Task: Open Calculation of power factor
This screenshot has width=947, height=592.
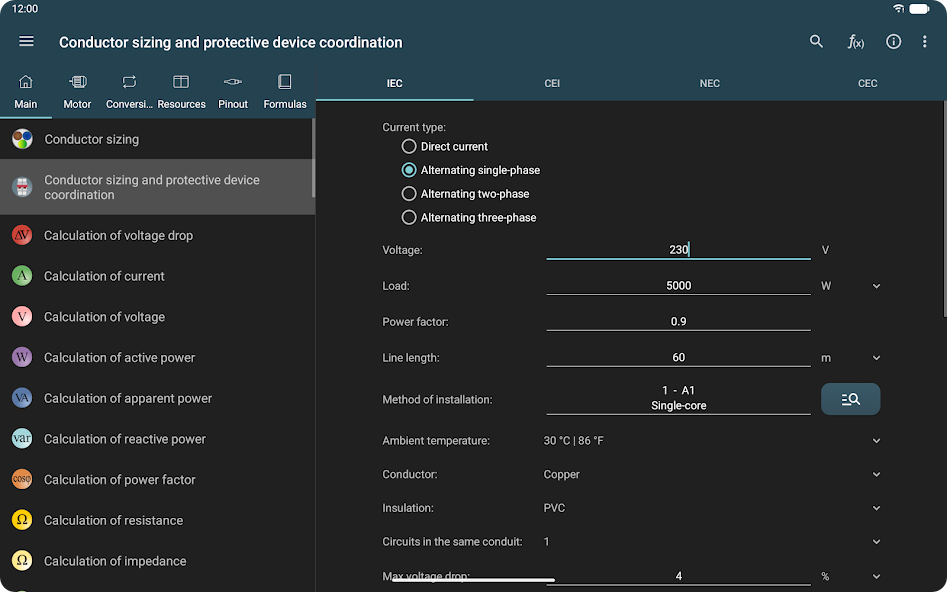Action: coord(156,479)
